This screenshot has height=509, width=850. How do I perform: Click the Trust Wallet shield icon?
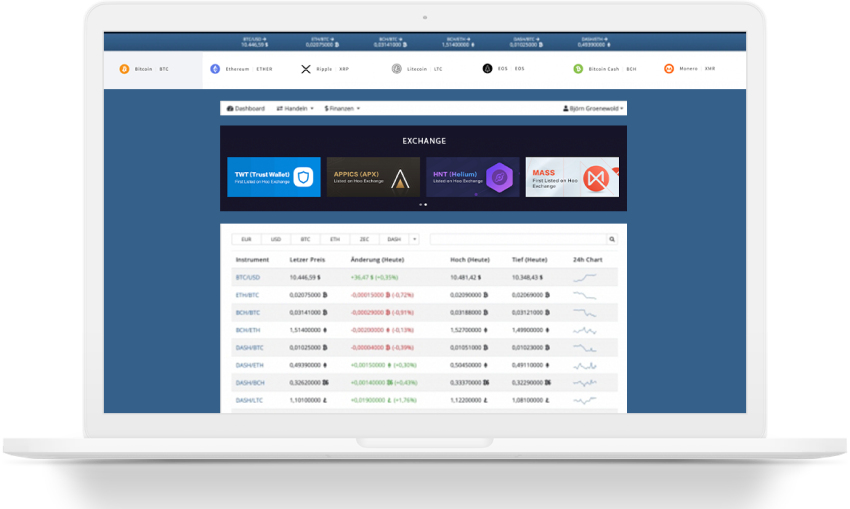click(304, 177)
